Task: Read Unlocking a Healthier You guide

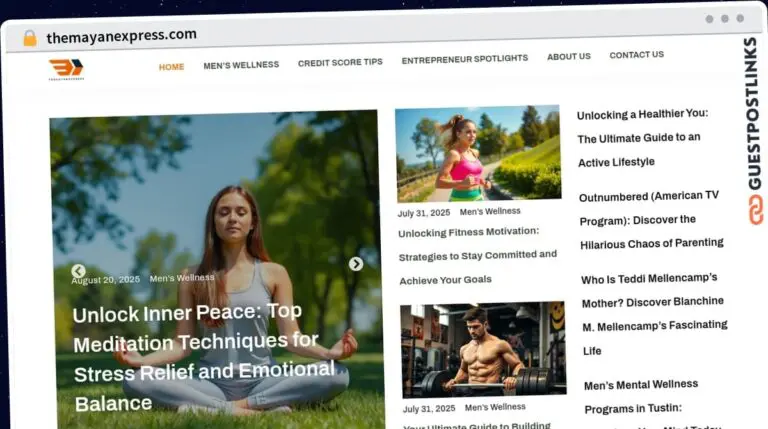Action: 644,138
